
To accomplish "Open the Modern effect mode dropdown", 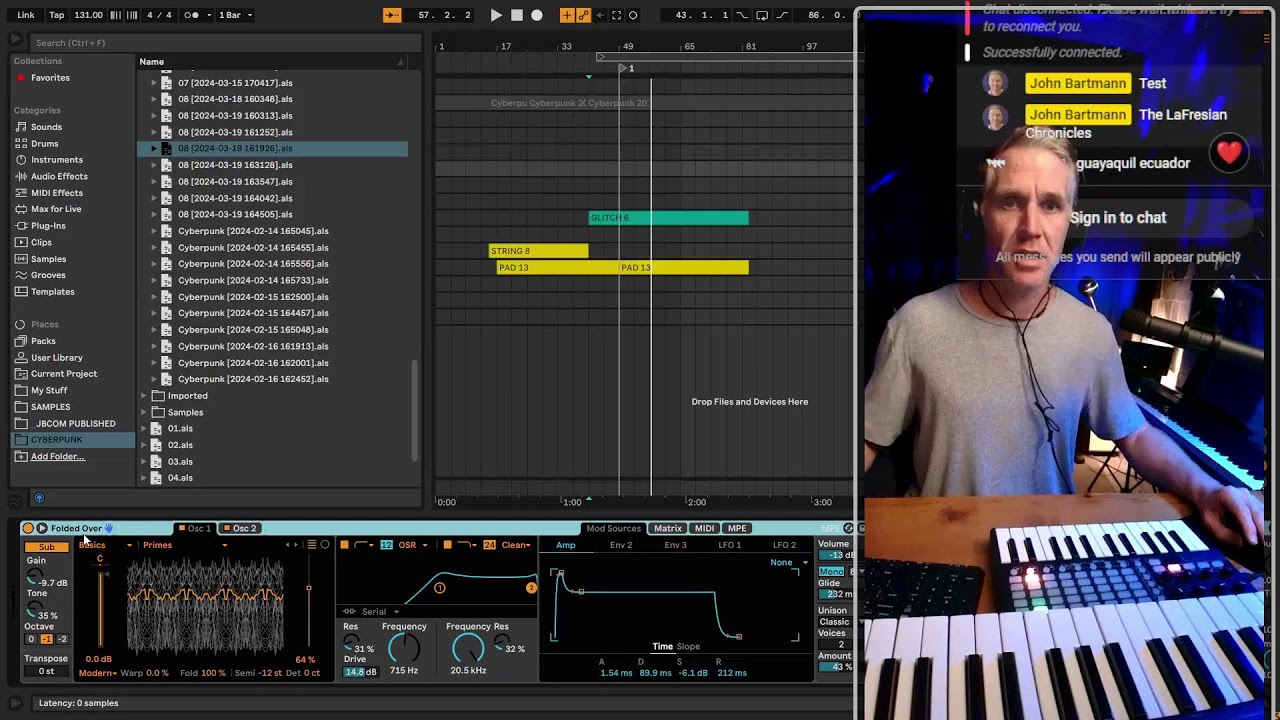I will [98, 674].
